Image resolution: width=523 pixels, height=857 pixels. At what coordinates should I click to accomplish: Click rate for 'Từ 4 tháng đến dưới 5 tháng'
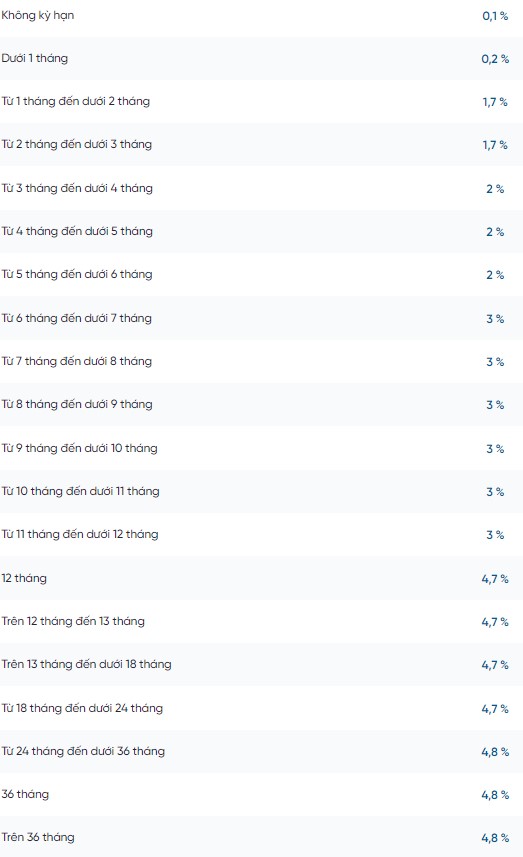(495, 232)
